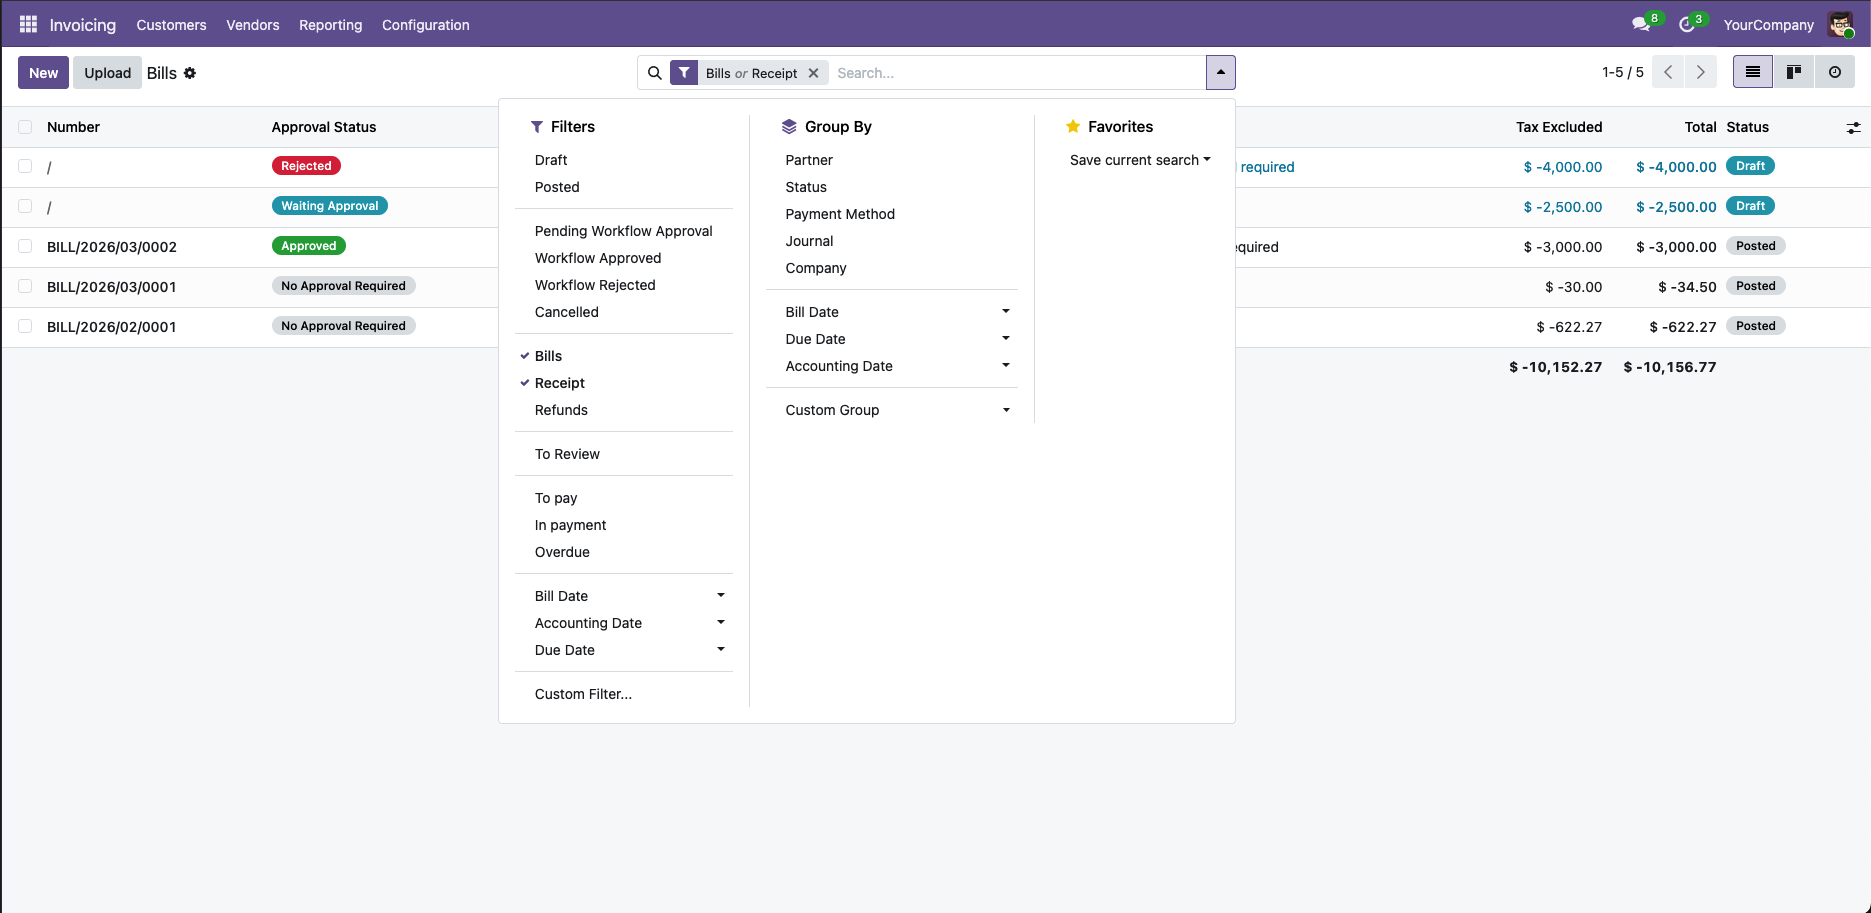Select the Waiting Approval status badge

330,205
